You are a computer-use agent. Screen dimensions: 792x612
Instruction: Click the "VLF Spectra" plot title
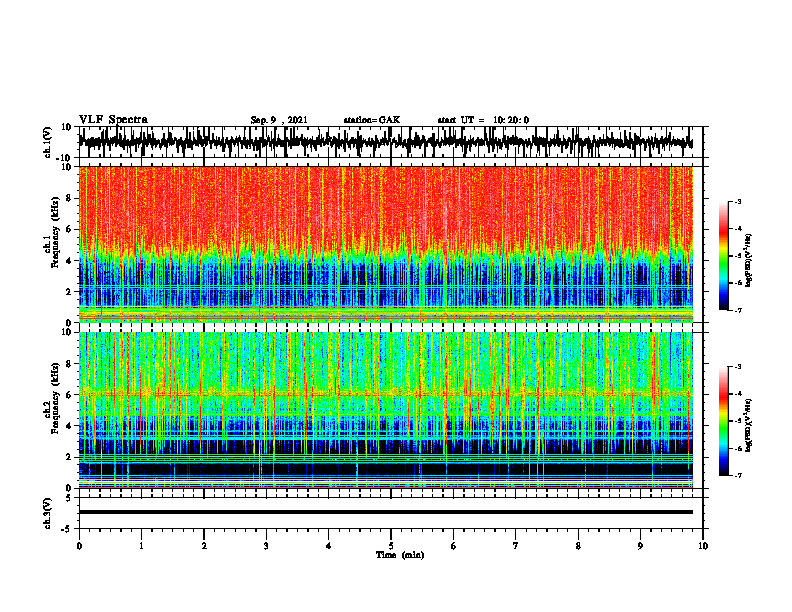pos(113,120)
